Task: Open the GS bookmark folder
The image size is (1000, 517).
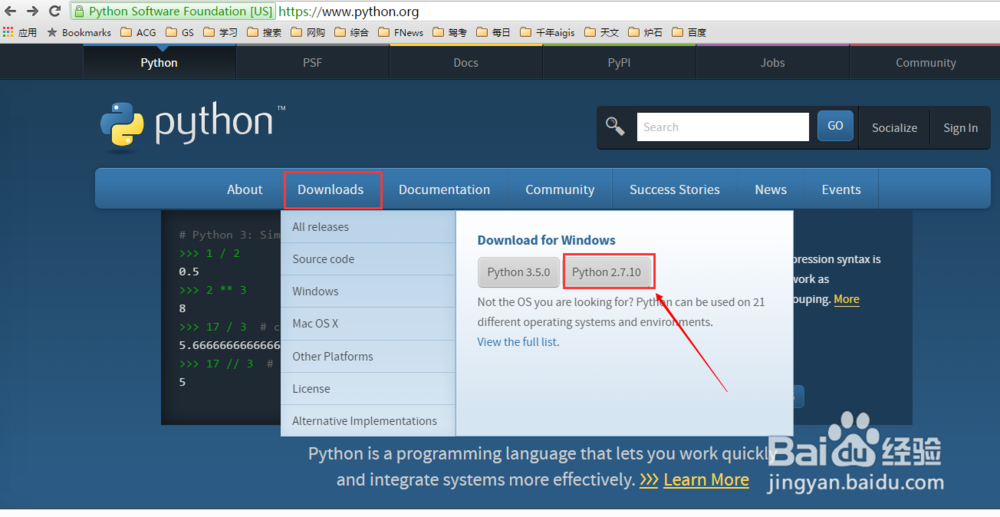Action: pos(179,32)
